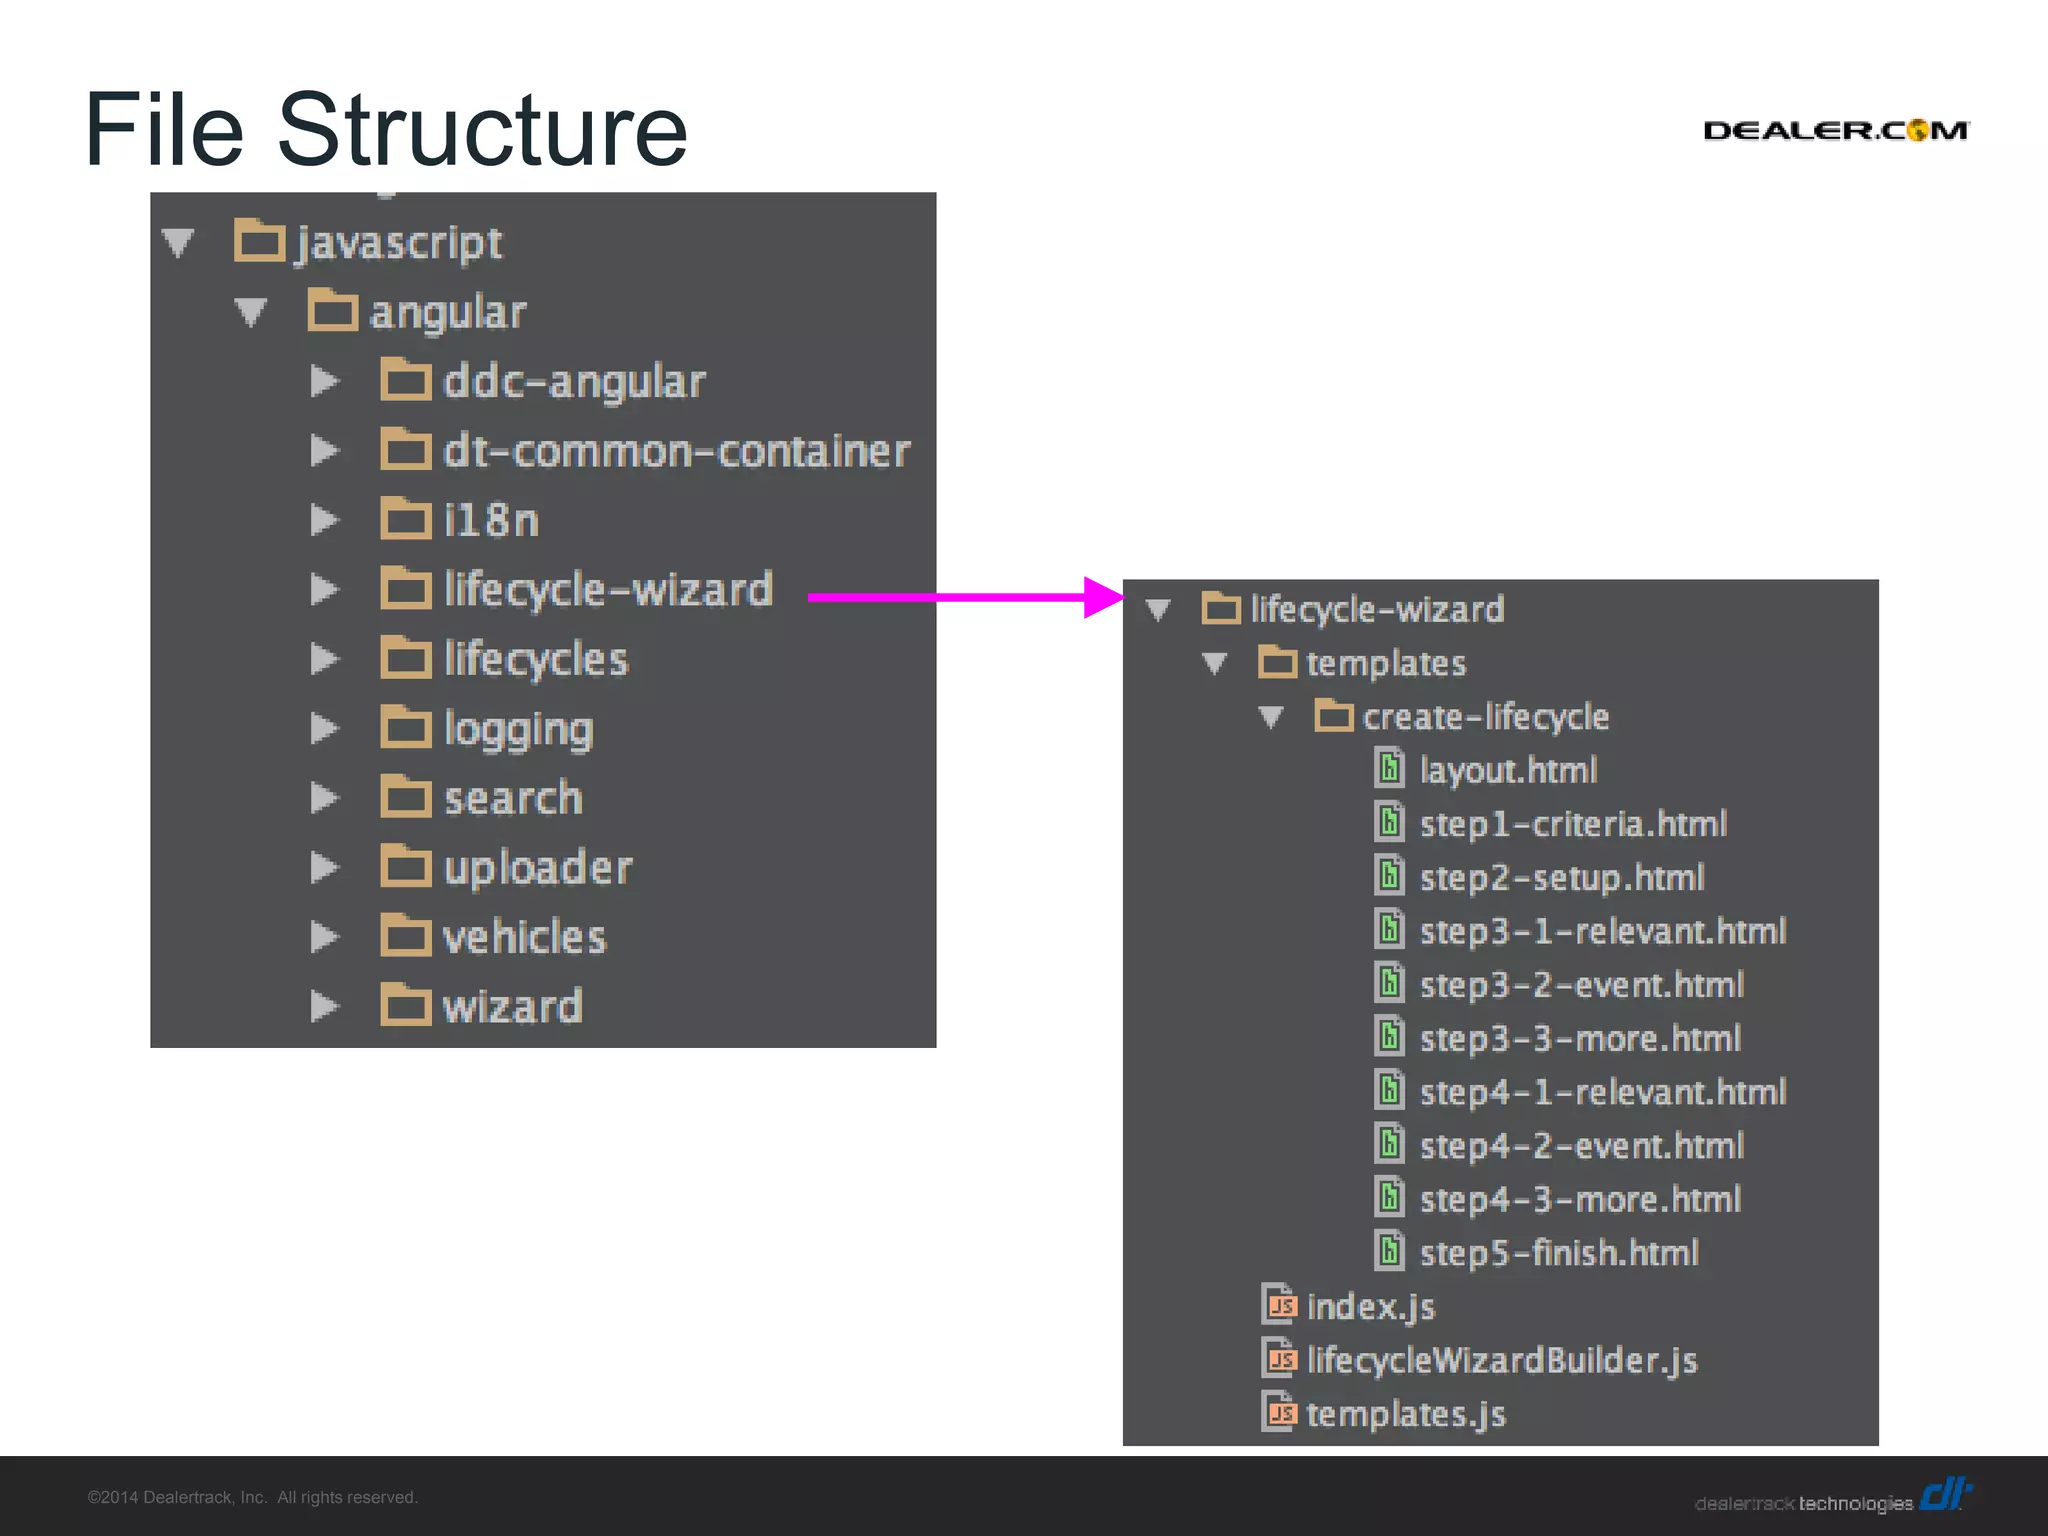This screenshot has width=2048, height=1536.
Task: Click the step4-2-event.html file icon
Action: point(1389,1143)
